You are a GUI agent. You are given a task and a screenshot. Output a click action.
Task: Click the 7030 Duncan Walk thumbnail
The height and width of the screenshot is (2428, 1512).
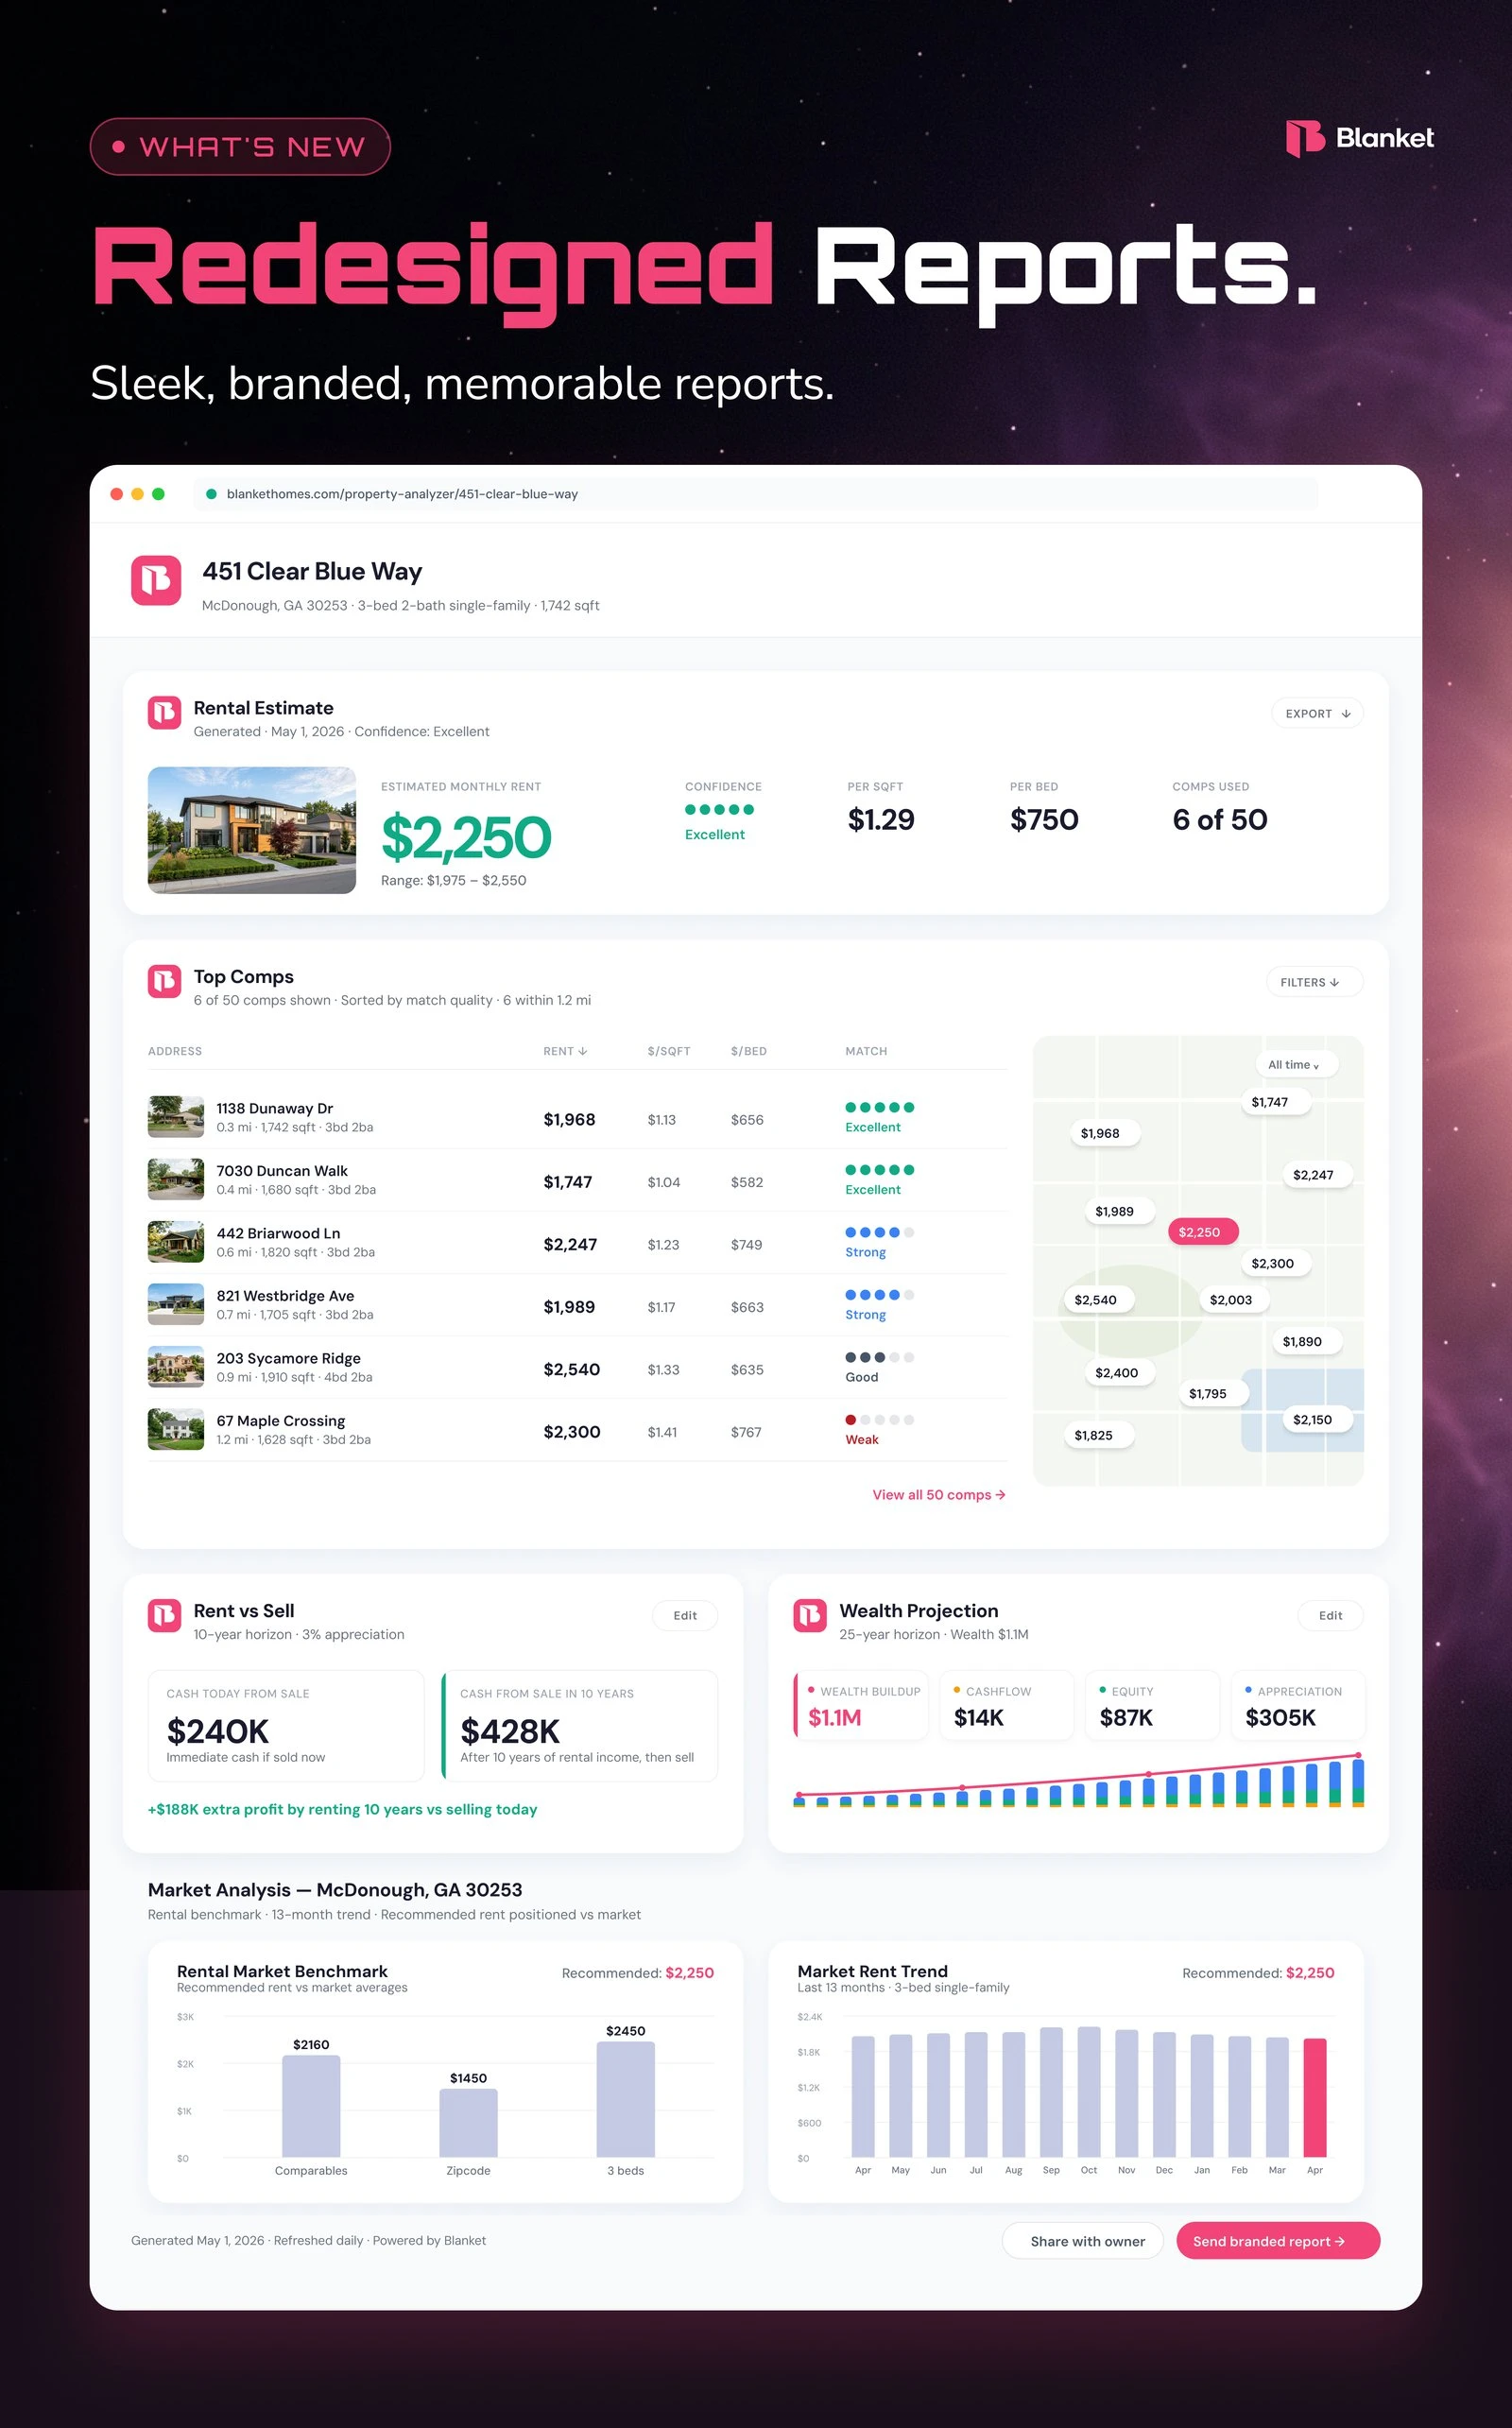coord(176,1179)
